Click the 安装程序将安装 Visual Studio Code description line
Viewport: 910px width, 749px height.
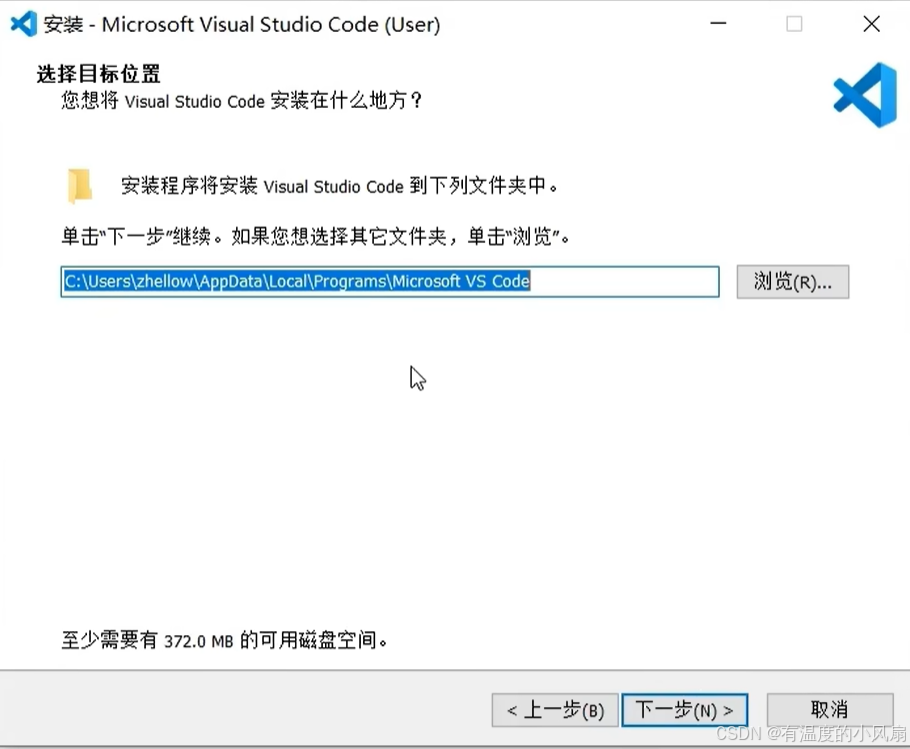(339, 186)
